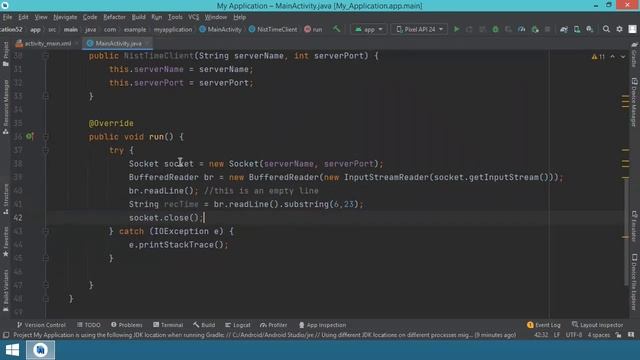Screen dimensions: 640x360
Task: Open Windows Start button
Action: coord(12,350)
